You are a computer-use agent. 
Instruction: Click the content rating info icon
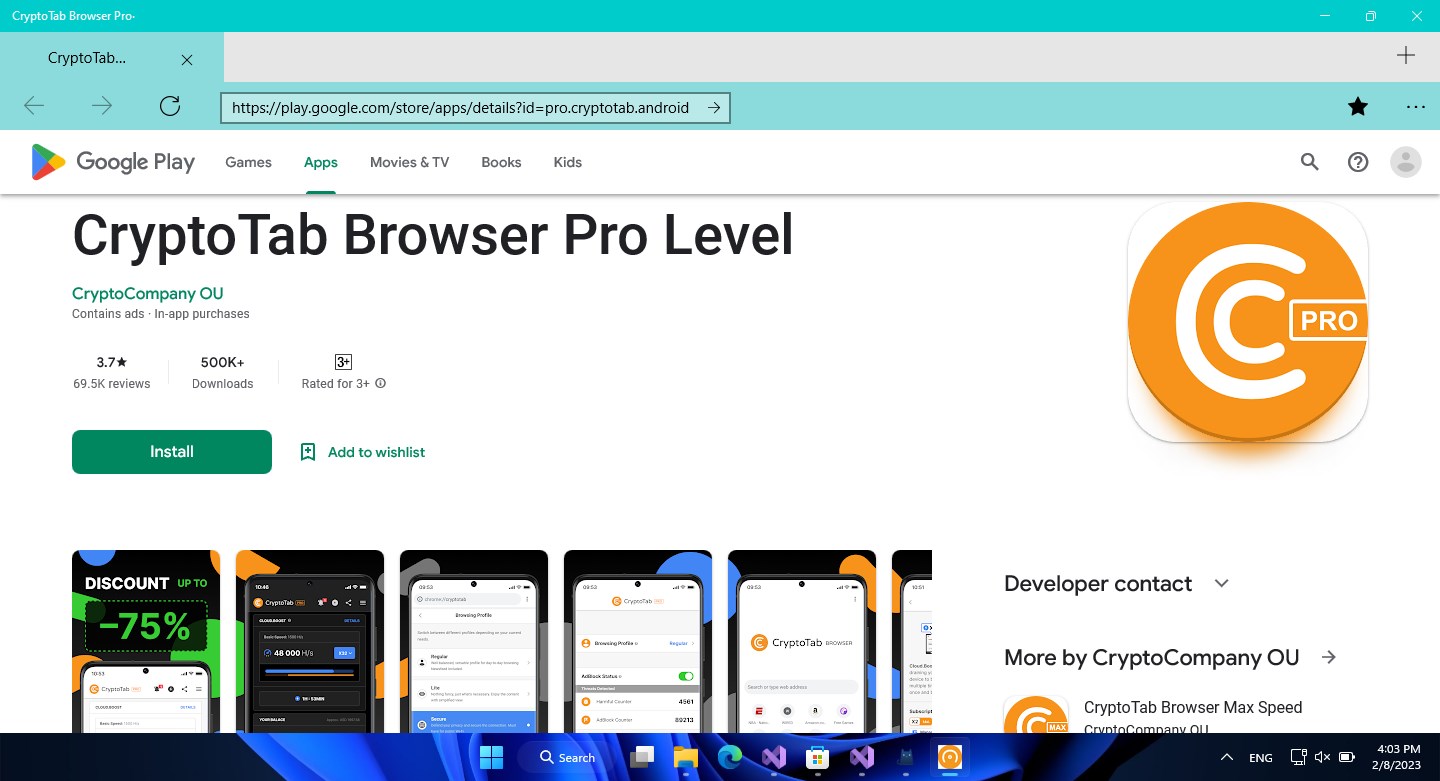pos(380,384)
